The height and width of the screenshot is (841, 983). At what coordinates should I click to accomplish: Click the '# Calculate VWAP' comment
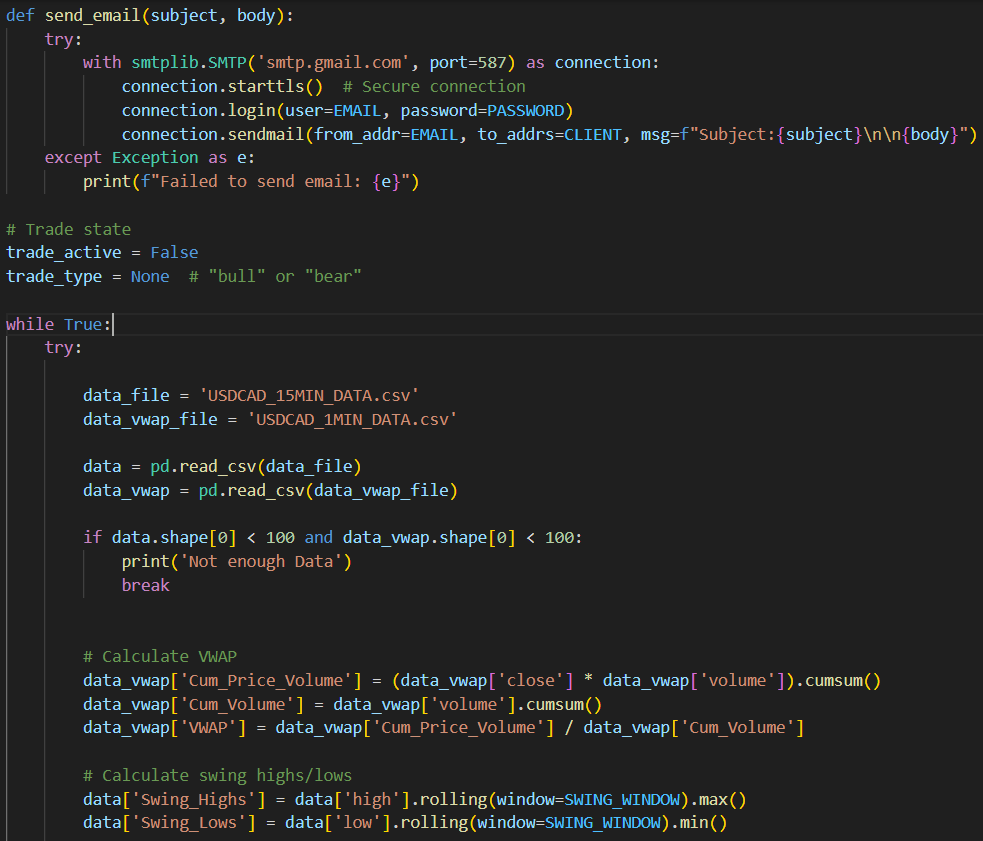coord(160,656)
